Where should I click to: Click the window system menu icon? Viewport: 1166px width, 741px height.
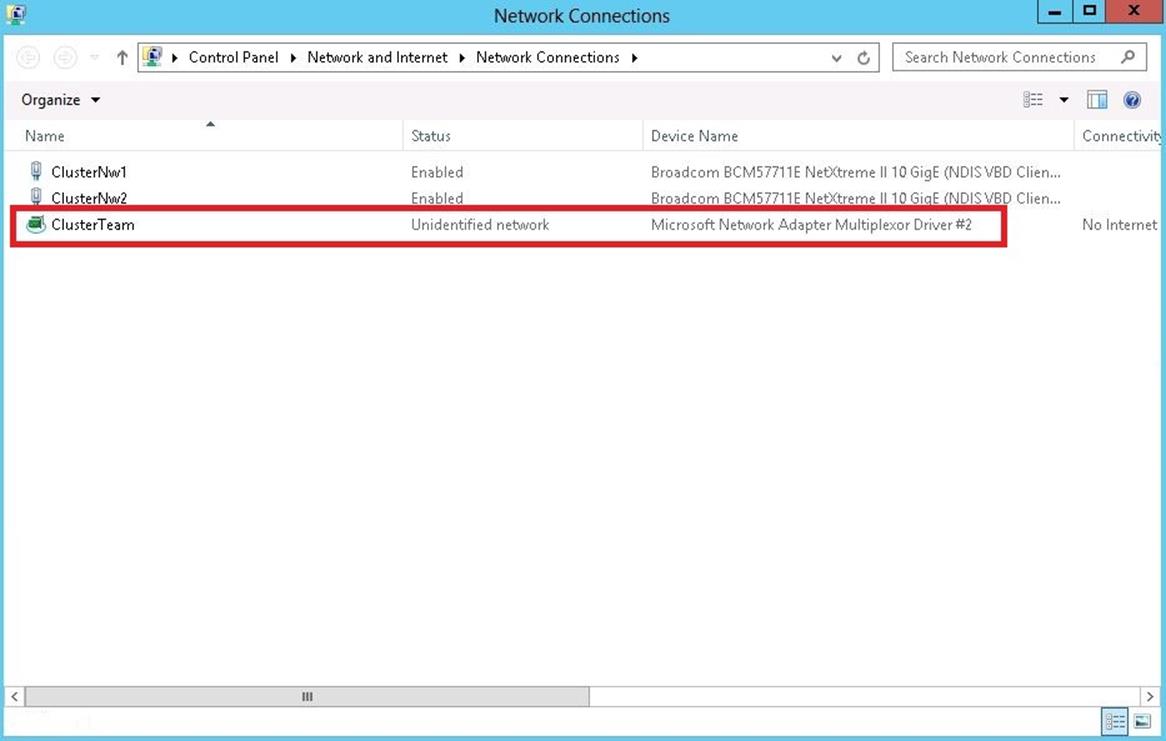(16, 14)
